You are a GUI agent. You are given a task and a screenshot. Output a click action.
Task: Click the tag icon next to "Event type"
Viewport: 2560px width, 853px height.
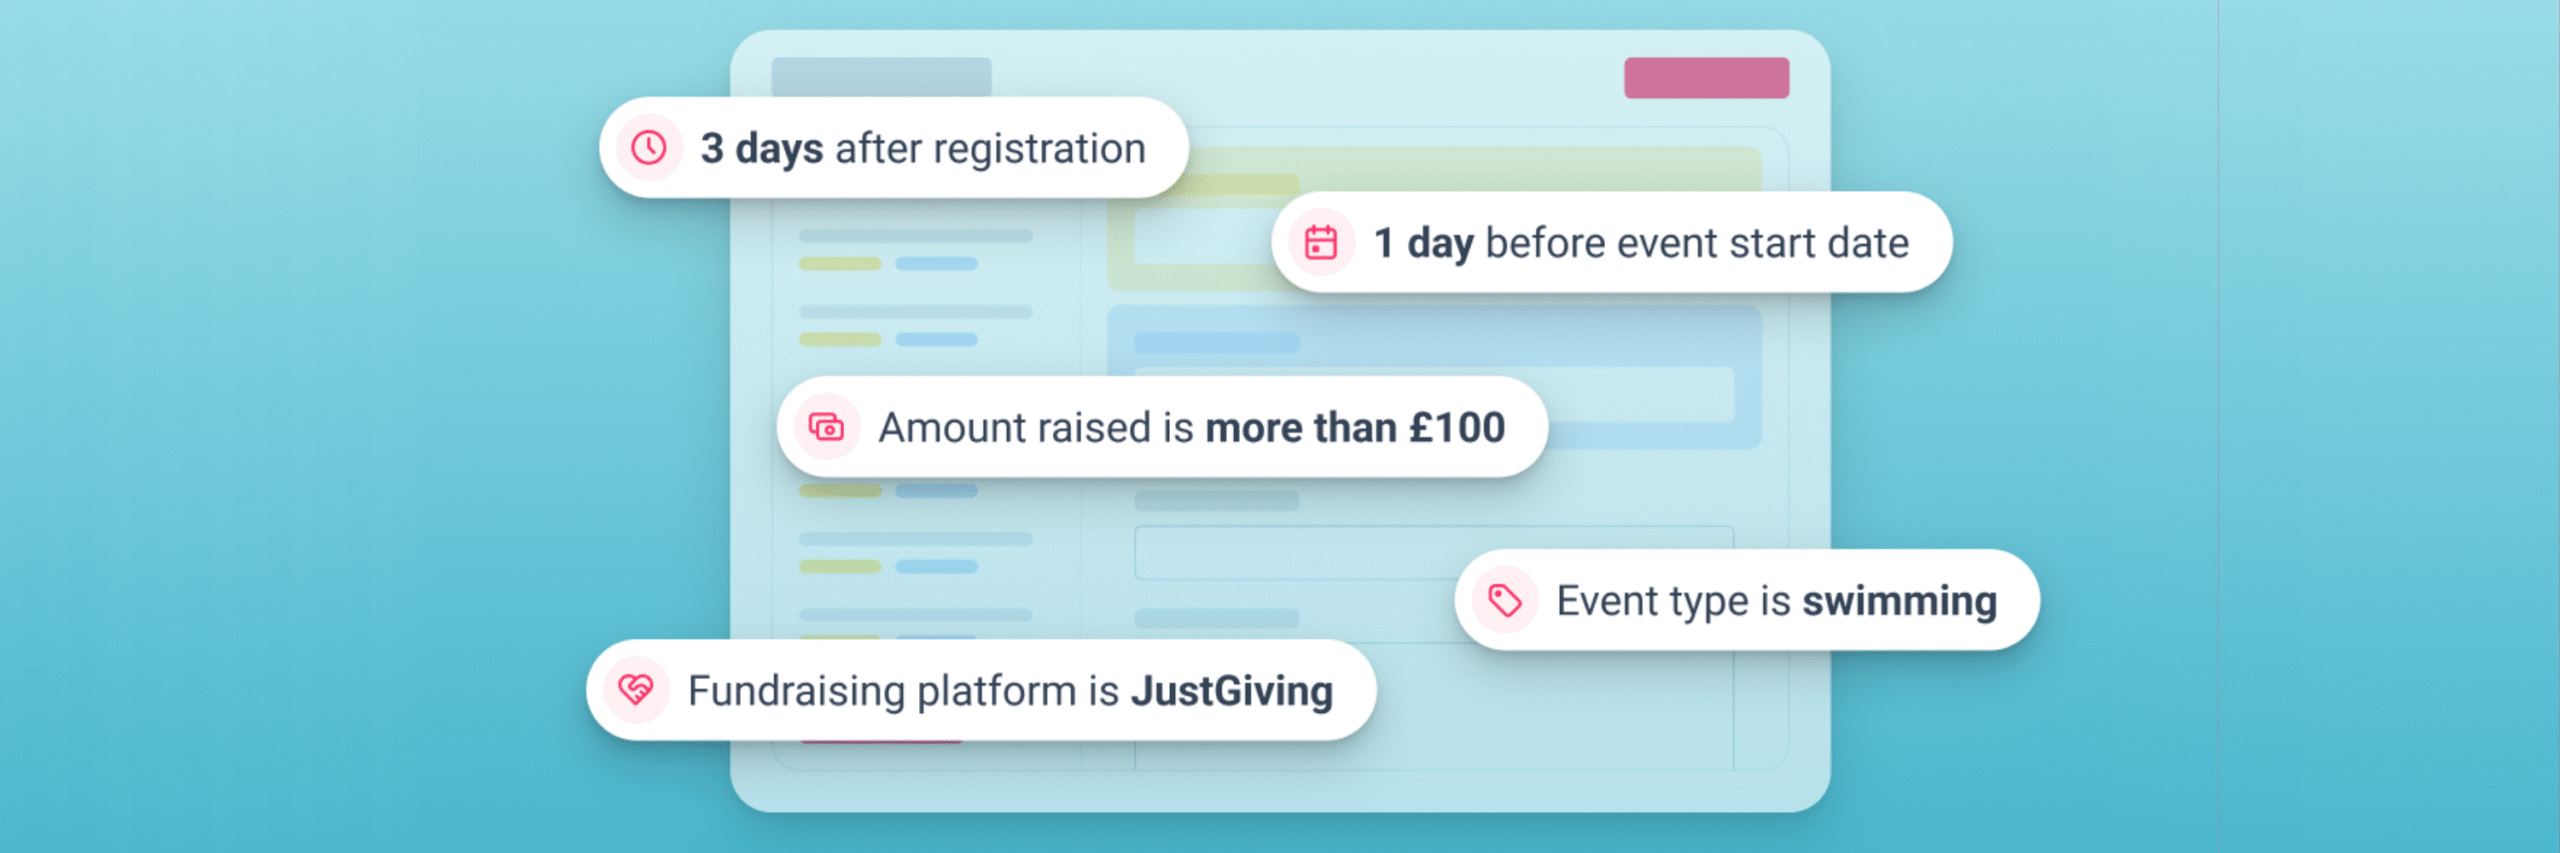coord(1504,601)
